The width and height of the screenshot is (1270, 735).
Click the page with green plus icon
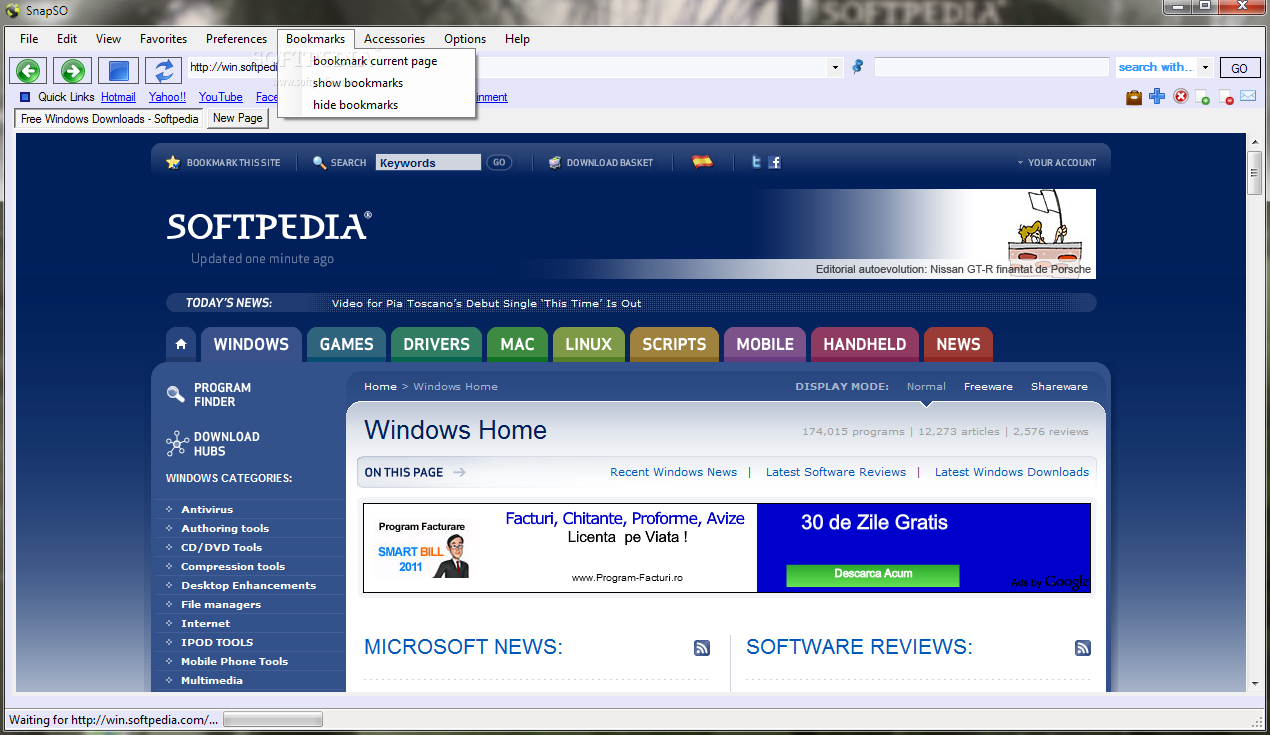coord(1203,97)
